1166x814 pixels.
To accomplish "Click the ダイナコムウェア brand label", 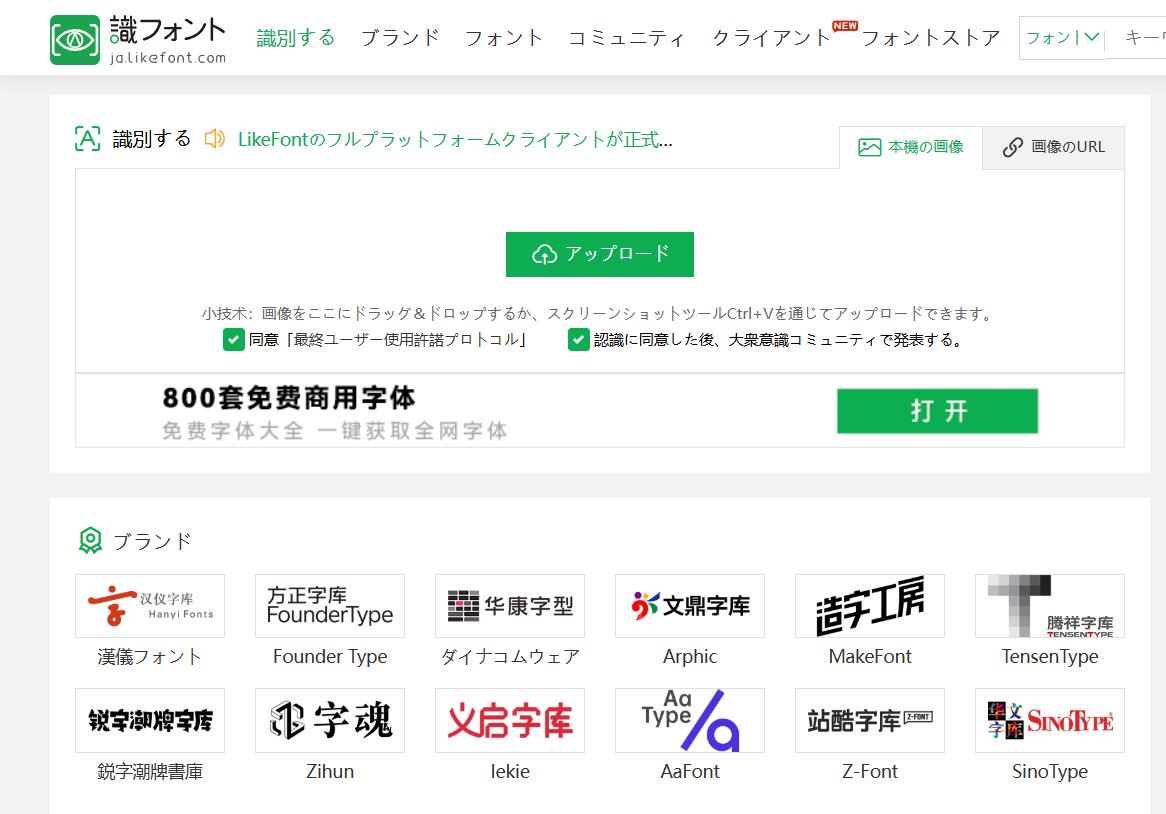I will coord(510,656).
